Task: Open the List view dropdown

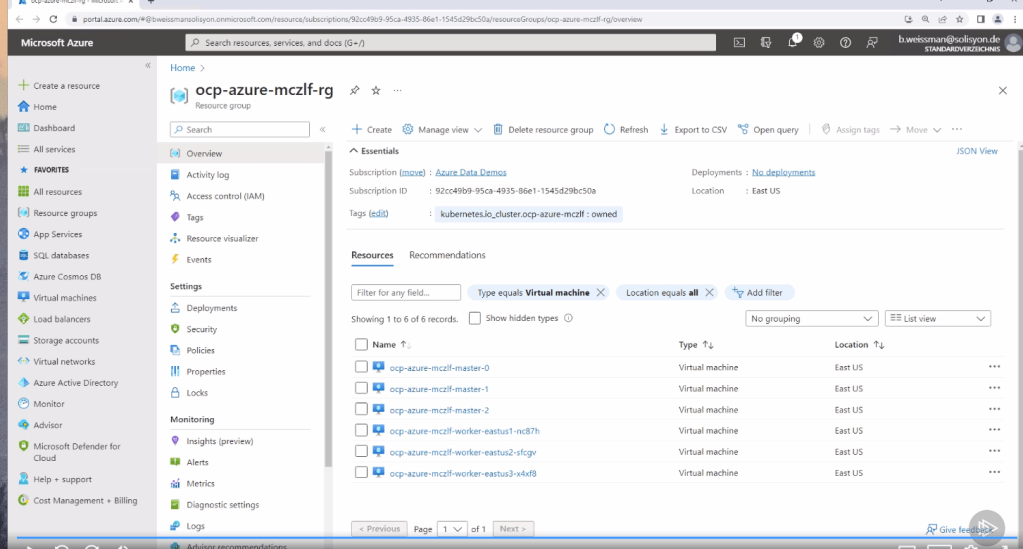Action: coord(938,319)
